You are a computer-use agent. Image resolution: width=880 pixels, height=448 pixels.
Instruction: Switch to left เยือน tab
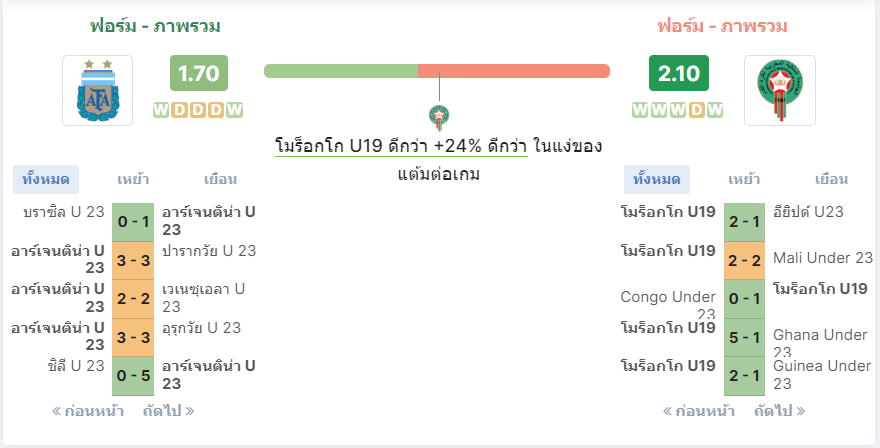[x=220, y=180]
